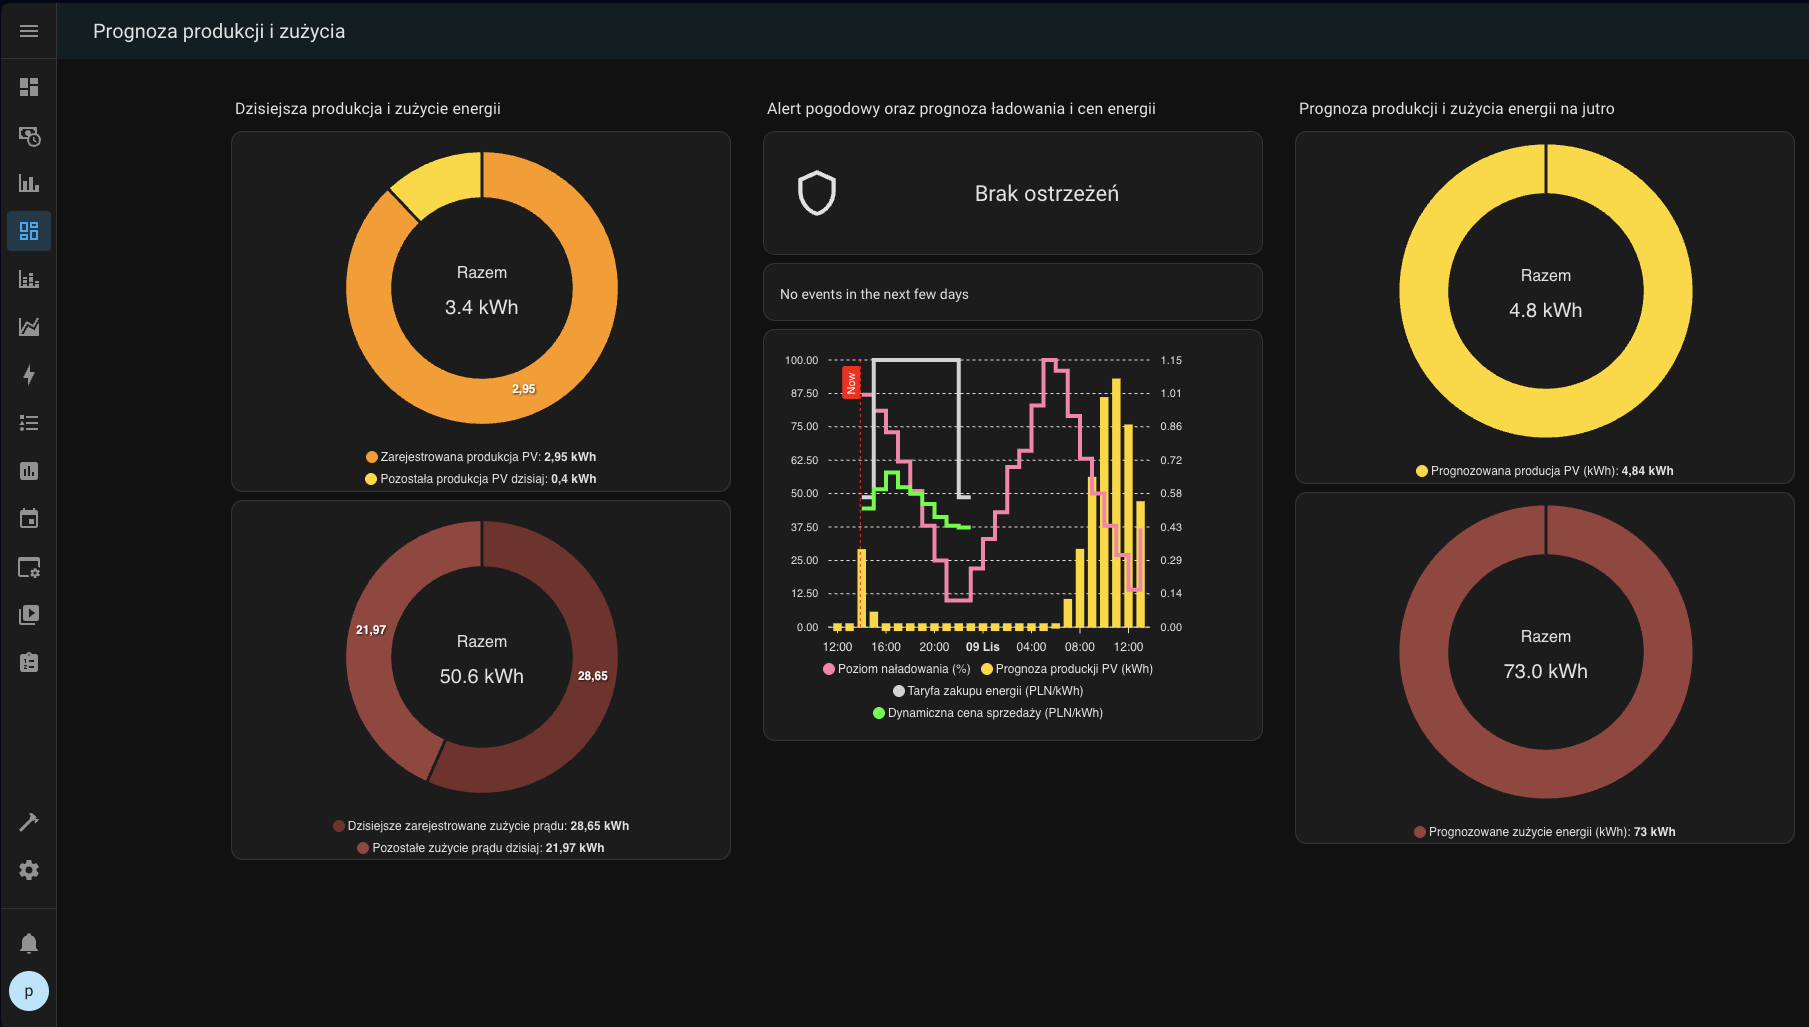Click the red 'Now' chart marker
This screenshot has height=1027, width=1809.
coord(851,381)
